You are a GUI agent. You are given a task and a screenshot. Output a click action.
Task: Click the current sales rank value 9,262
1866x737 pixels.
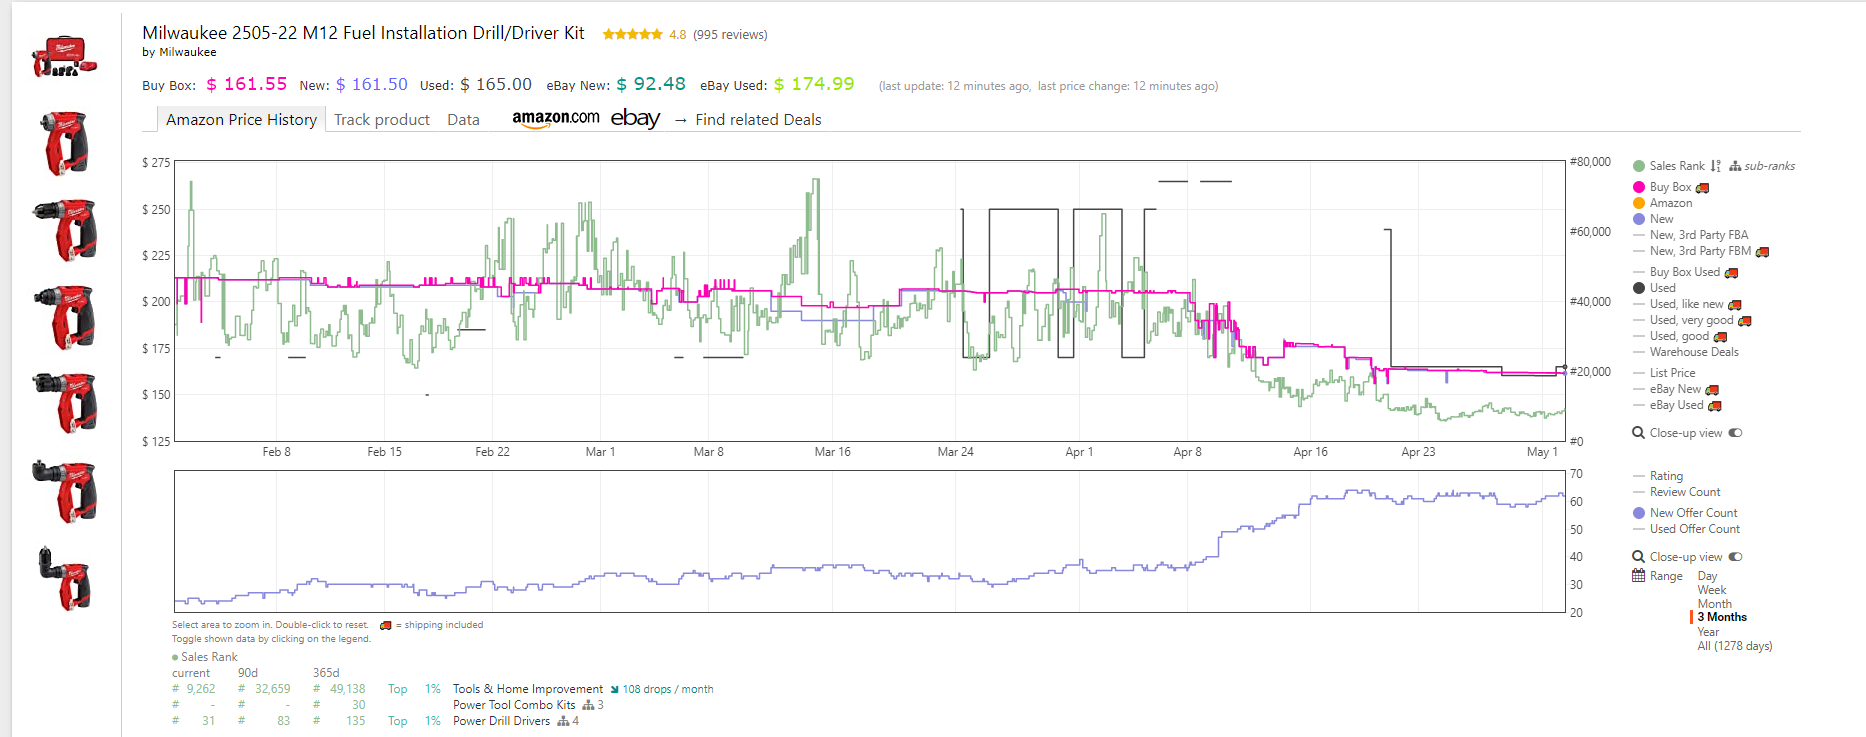point(201,689)
